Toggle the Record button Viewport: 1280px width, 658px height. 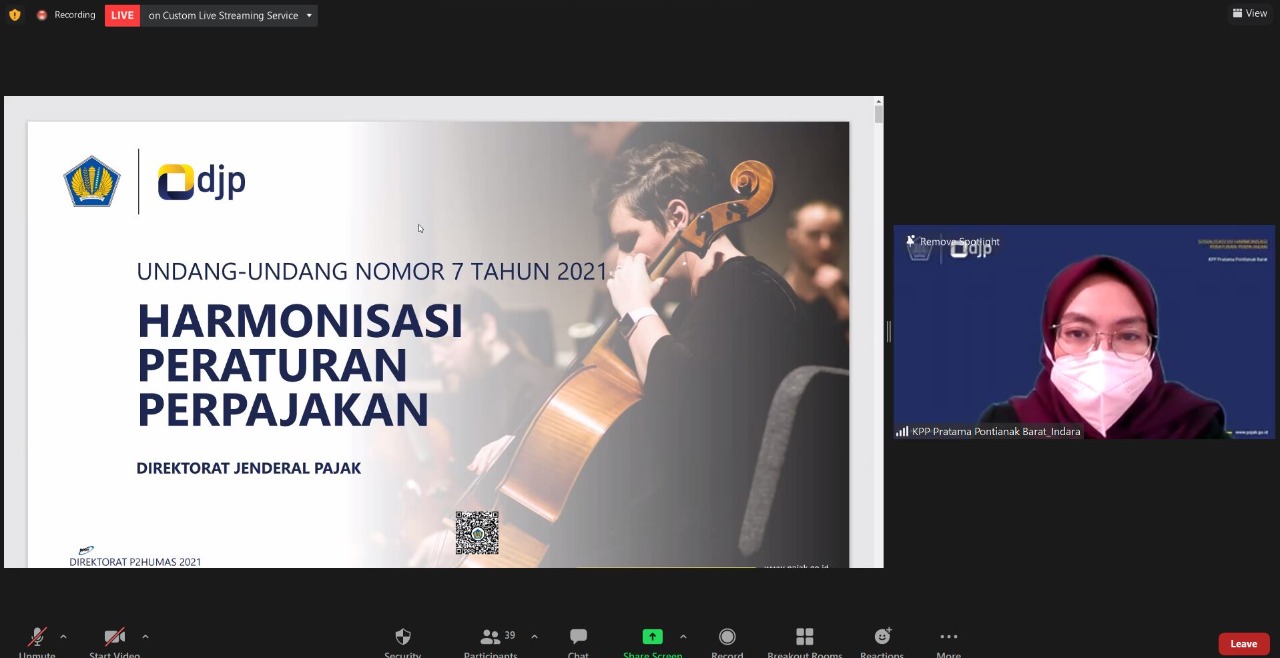click(727, 641)
